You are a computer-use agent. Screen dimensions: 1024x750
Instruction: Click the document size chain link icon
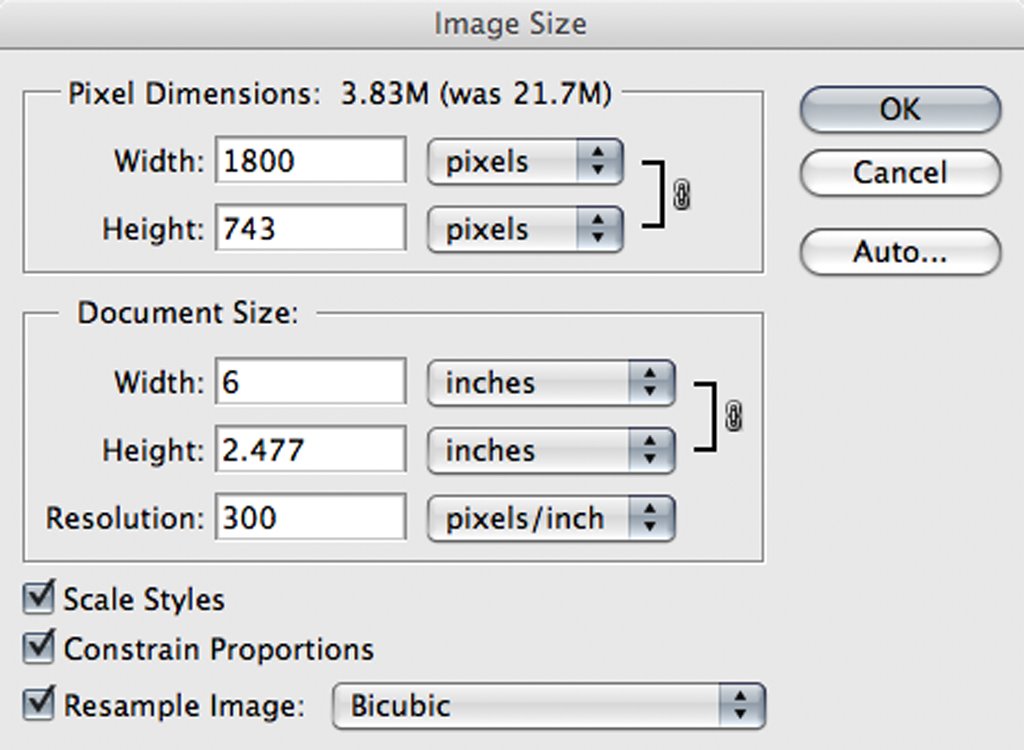tap(733, 416)
